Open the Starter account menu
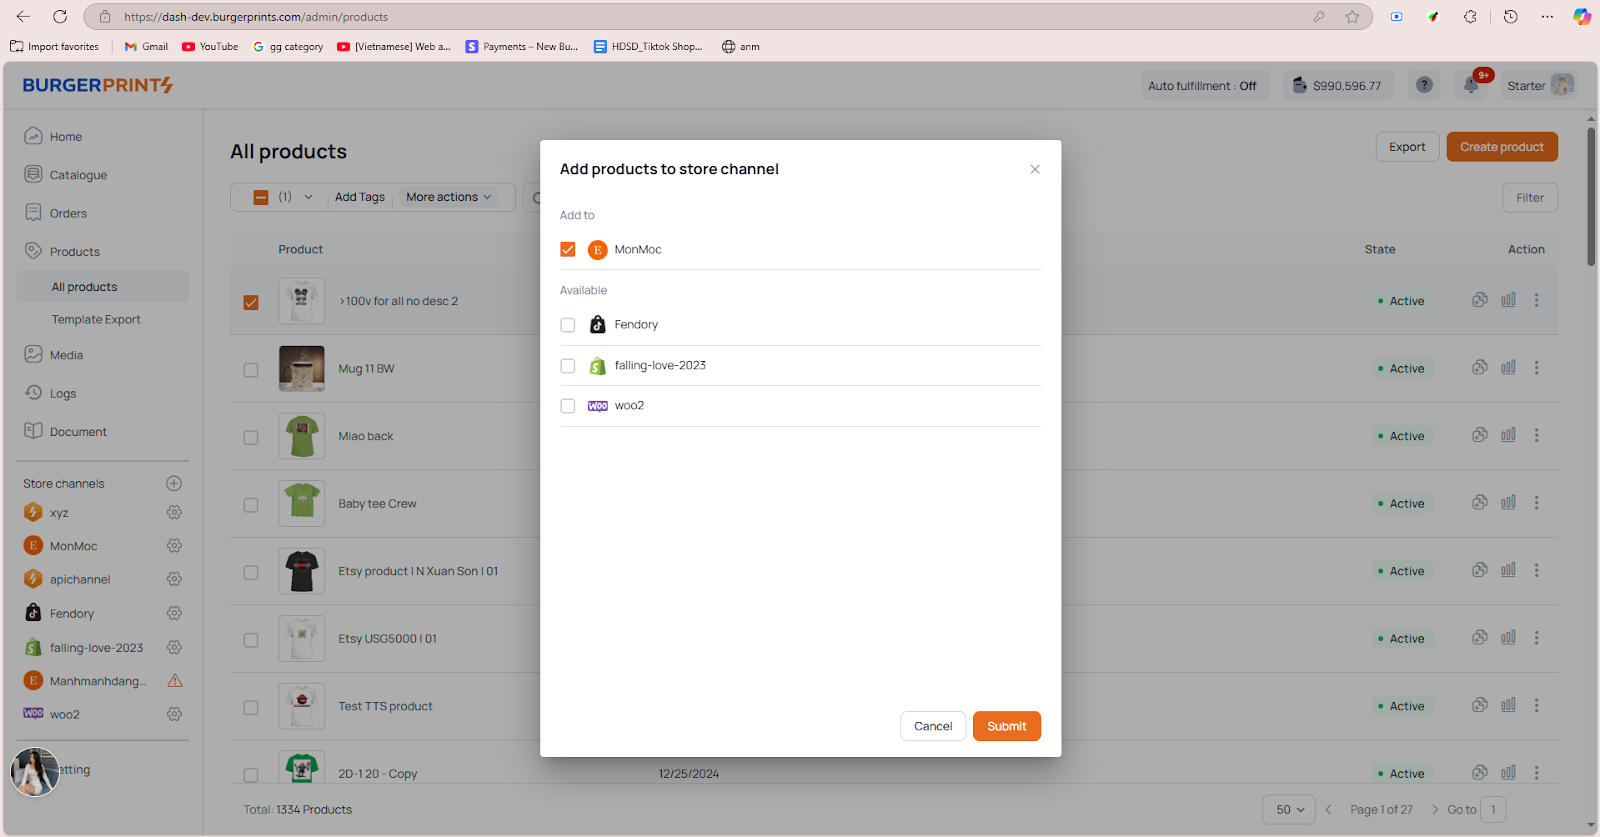1600x837 pixels. [1541, 86]
